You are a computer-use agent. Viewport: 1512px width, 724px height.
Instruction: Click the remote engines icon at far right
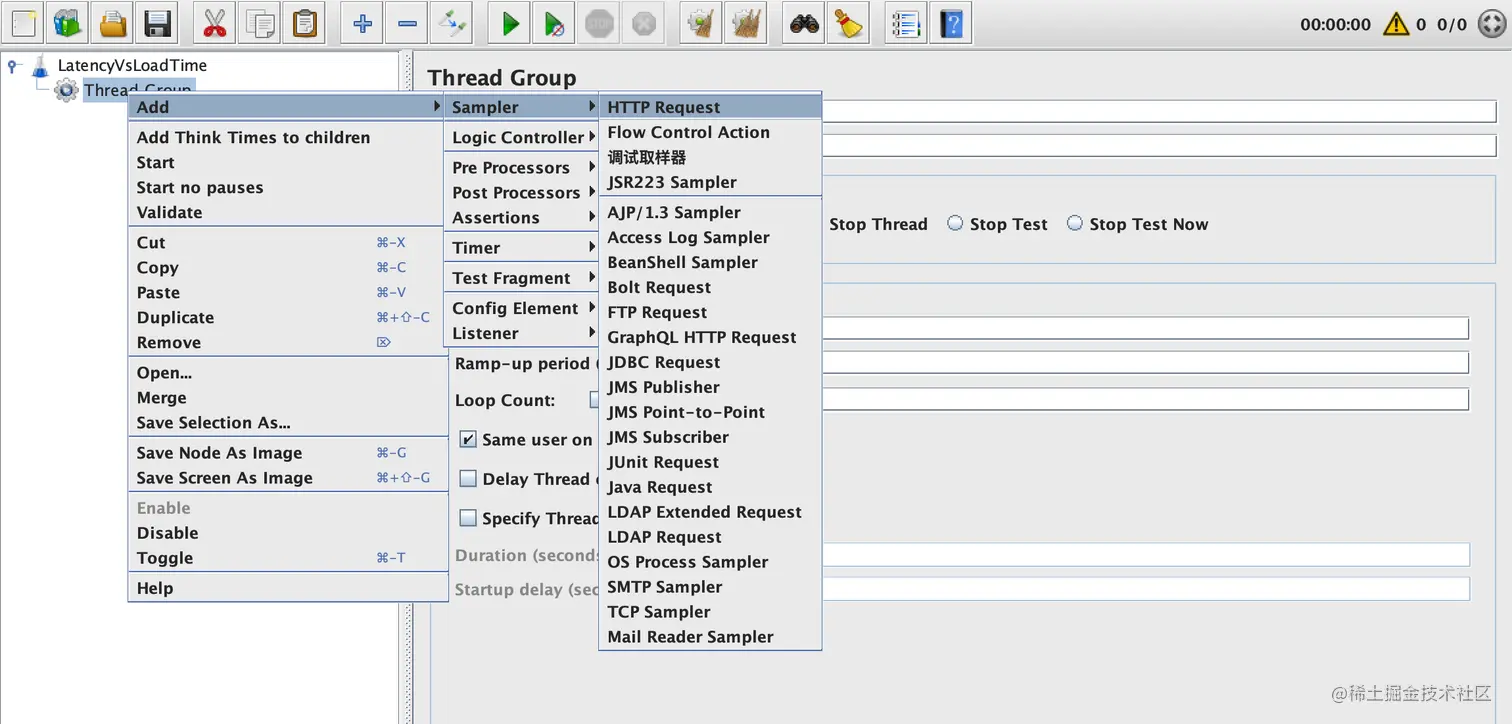tap(1490, 23)
